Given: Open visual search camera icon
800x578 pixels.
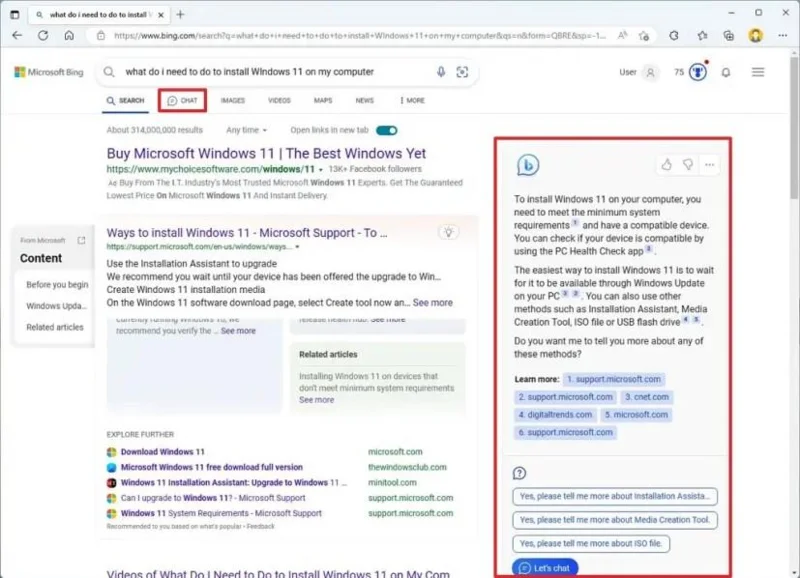Looking at the screenshot, I should coord(462,72).
